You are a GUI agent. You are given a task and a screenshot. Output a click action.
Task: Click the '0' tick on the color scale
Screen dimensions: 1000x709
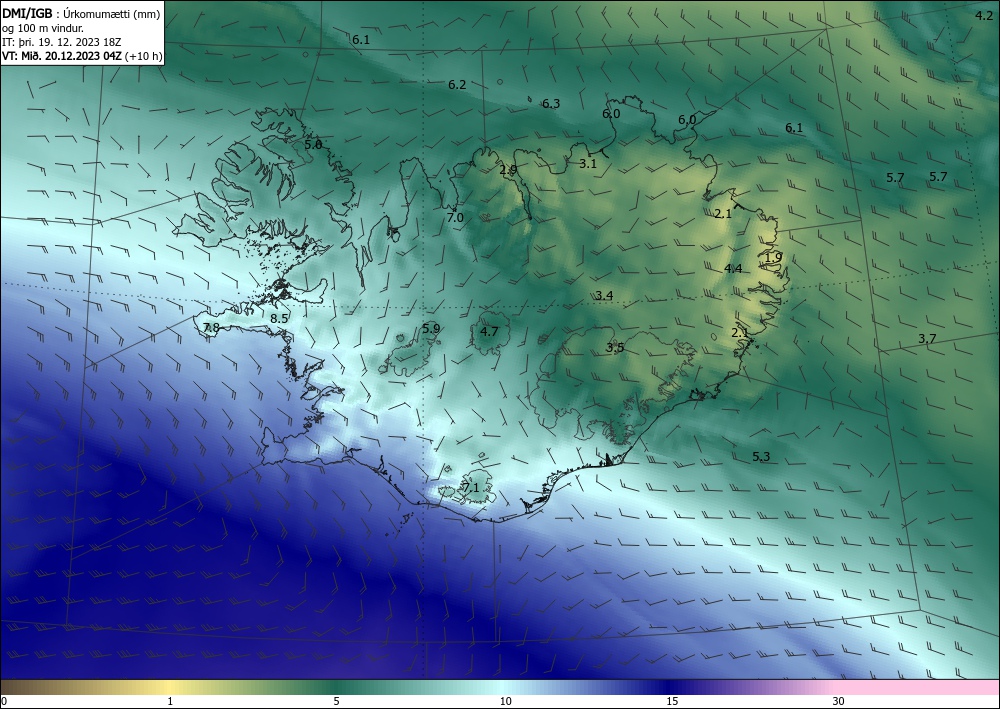(4, 701)
